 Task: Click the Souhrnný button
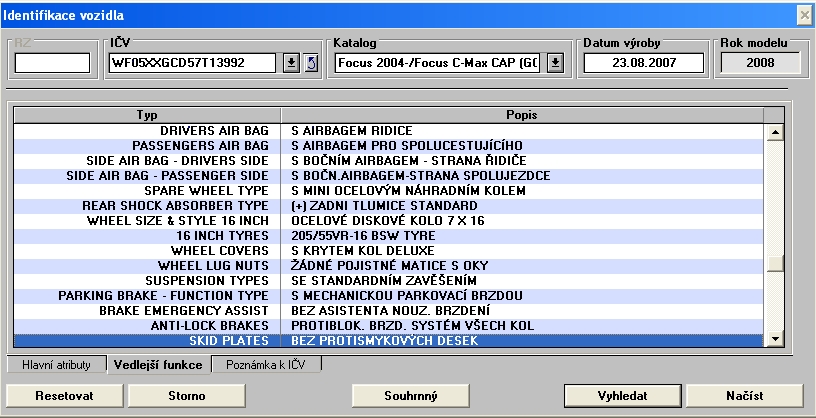(411, 395)
